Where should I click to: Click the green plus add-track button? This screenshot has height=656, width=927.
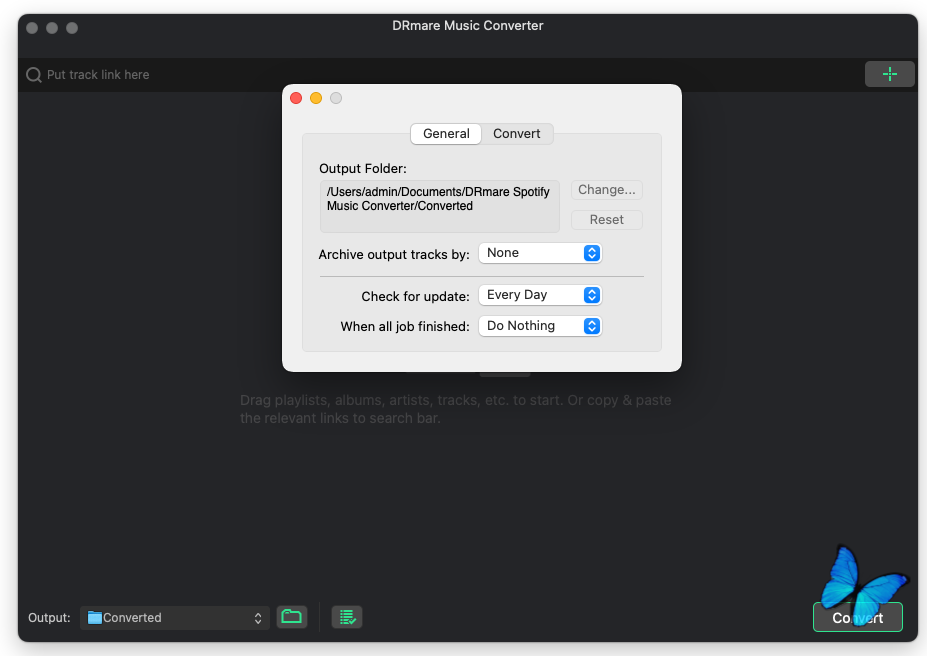click(889, 74)
